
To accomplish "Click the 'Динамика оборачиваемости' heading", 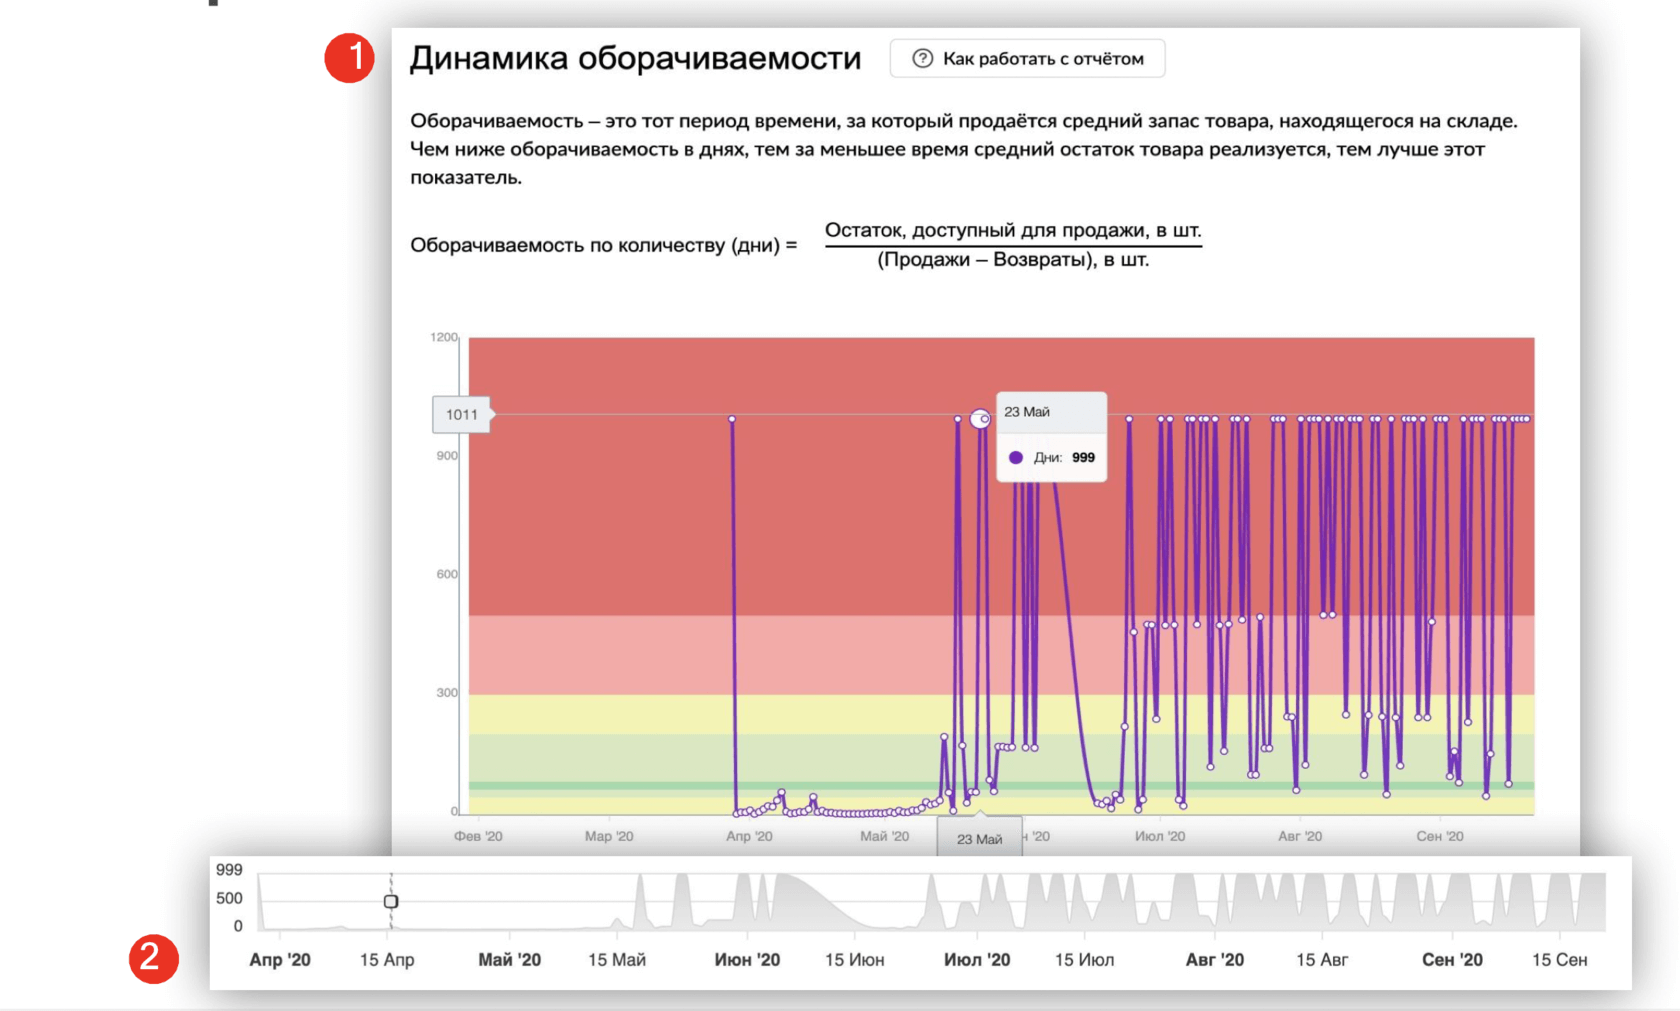I will (635, 58).
